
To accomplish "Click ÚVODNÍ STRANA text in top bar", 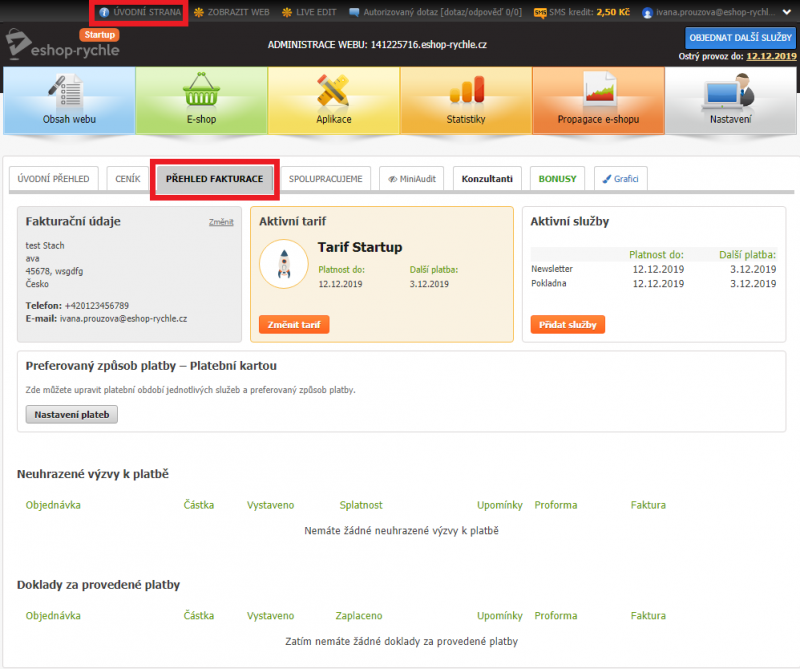I will pyautogui.click(x=147, y=12).
